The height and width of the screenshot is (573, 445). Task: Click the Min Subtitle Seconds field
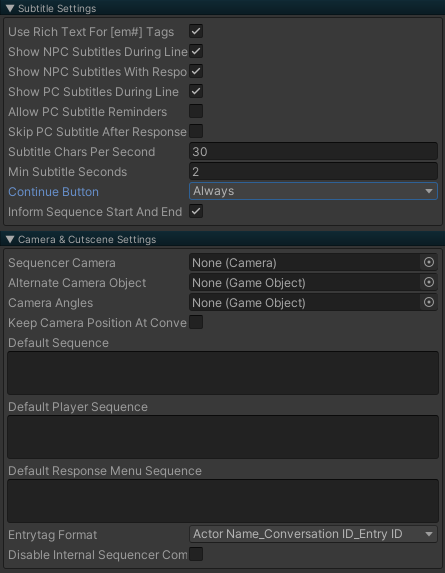click(x=313, y=171)
